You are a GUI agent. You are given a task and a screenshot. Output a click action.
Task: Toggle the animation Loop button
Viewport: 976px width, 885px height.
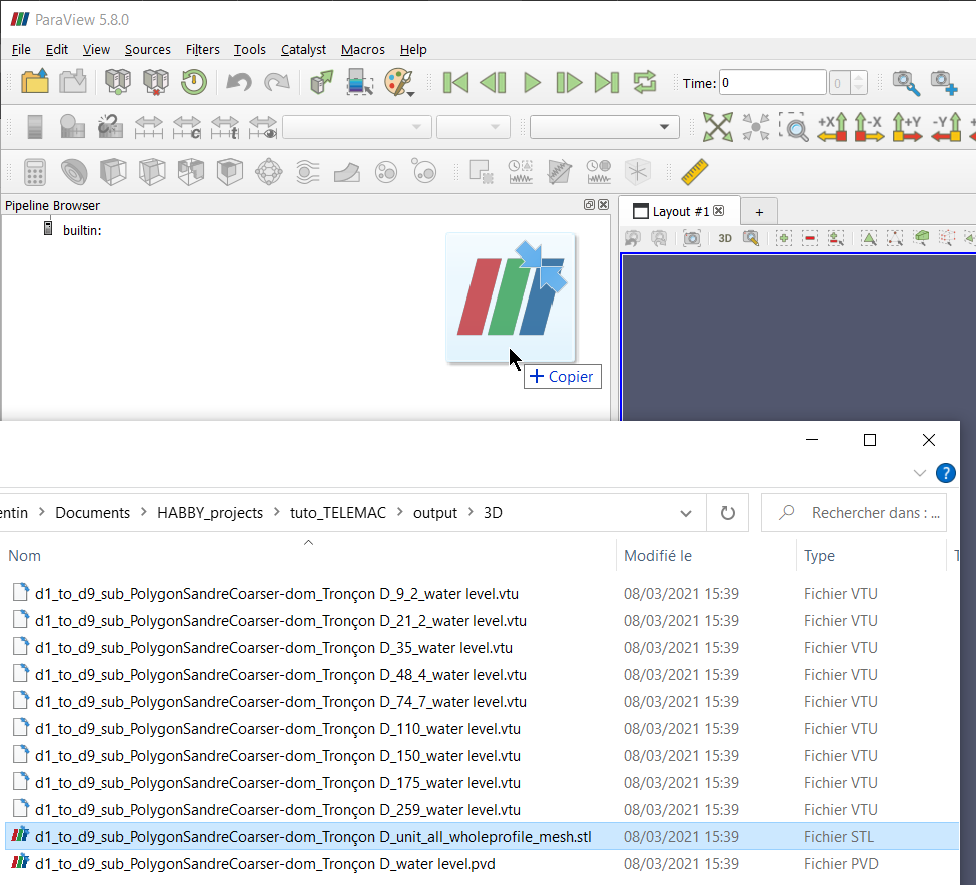(x=645, y=82)
